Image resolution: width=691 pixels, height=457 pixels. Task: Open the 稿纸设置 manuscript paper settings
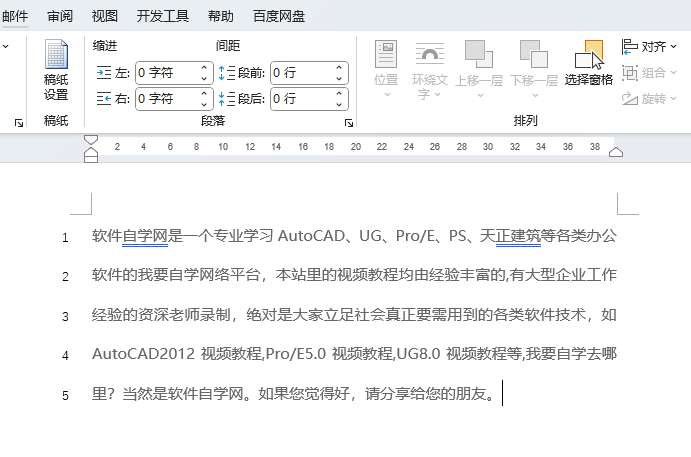pyautogui.click(x=56, y=70)
